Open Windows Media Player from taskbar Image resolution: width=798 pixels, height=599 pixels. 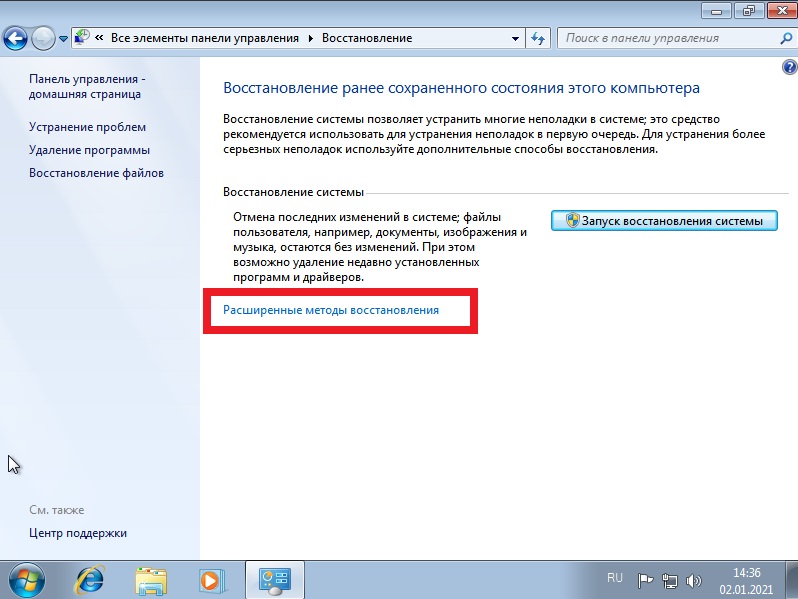point(211,580)
